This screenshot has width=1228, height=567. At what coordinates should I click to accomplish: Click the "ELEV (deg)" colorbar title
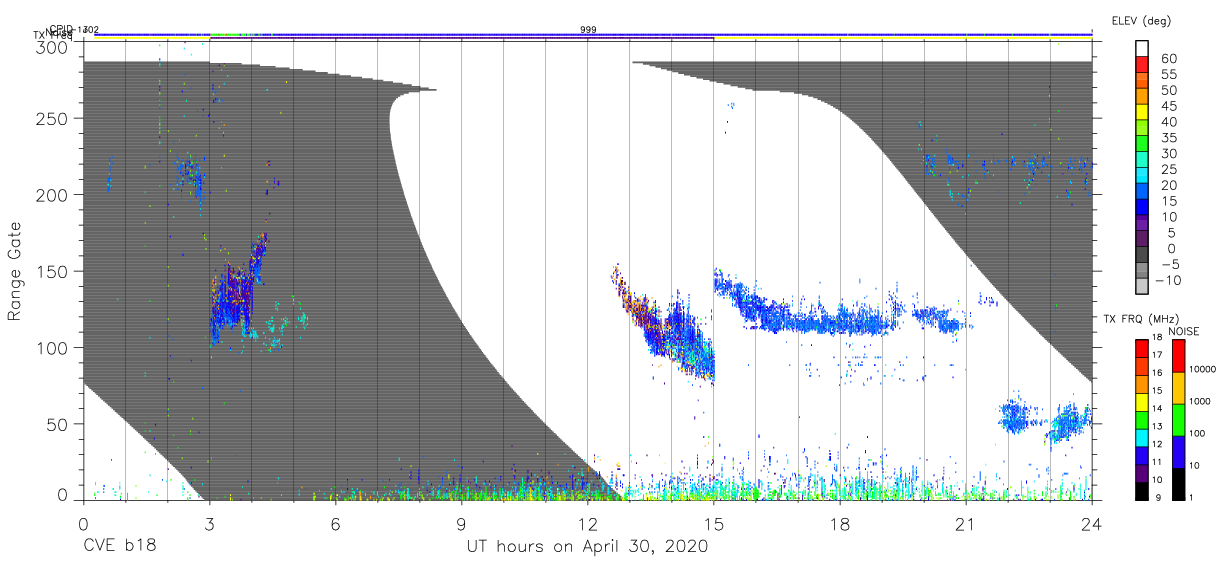1141,21
